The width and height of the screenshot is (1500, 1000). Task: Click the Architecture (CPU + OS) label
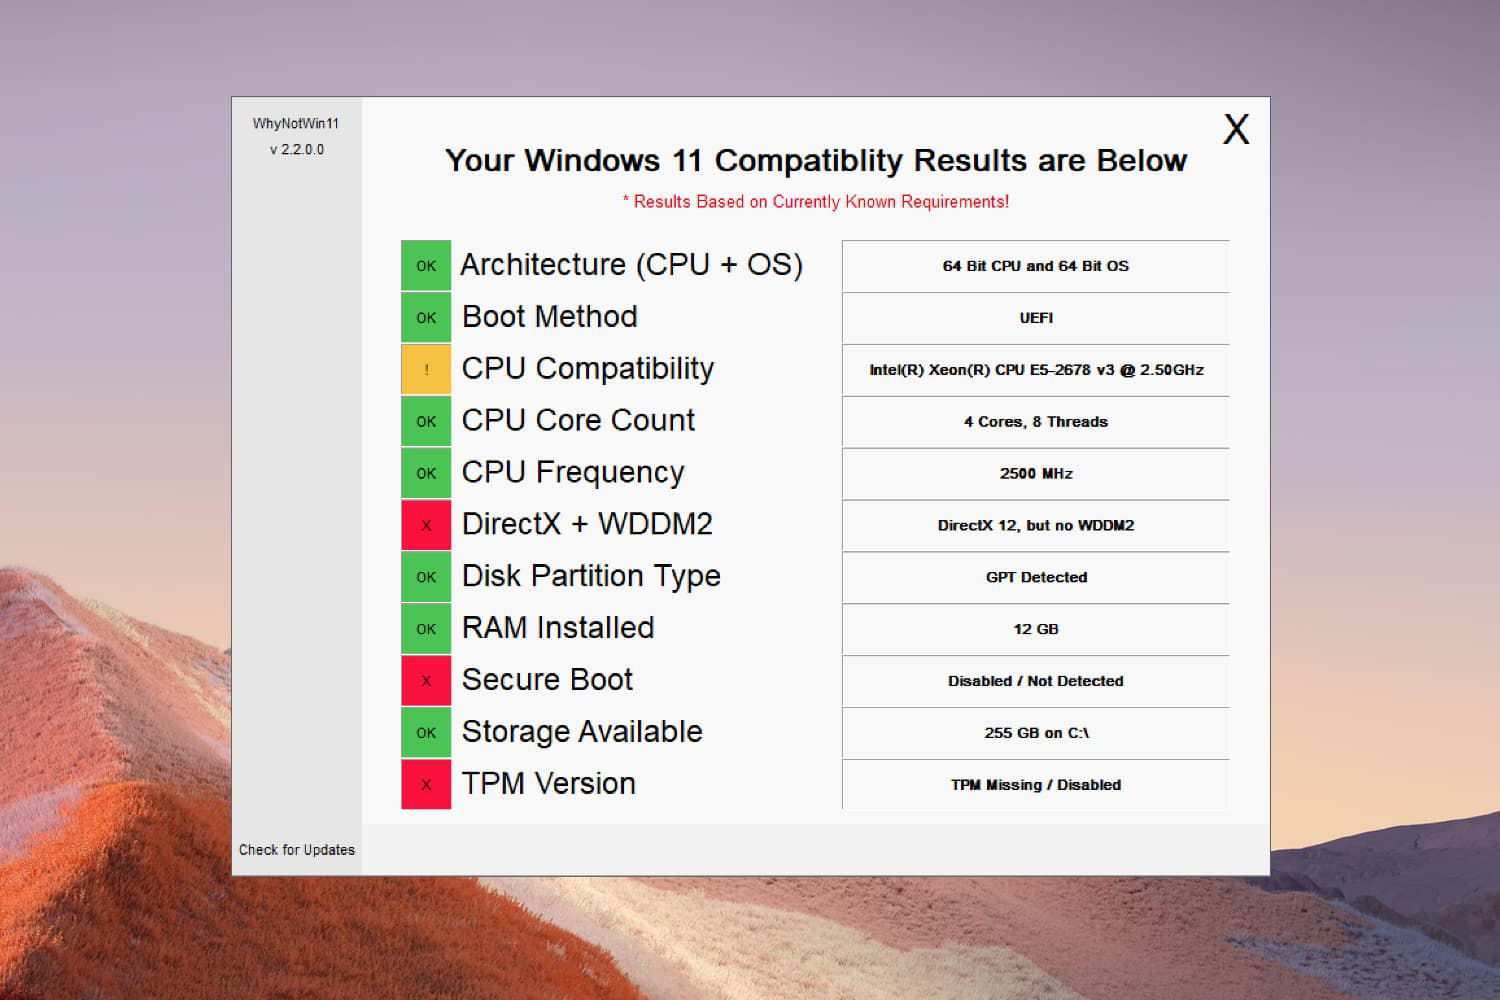(x=631, y=265)
